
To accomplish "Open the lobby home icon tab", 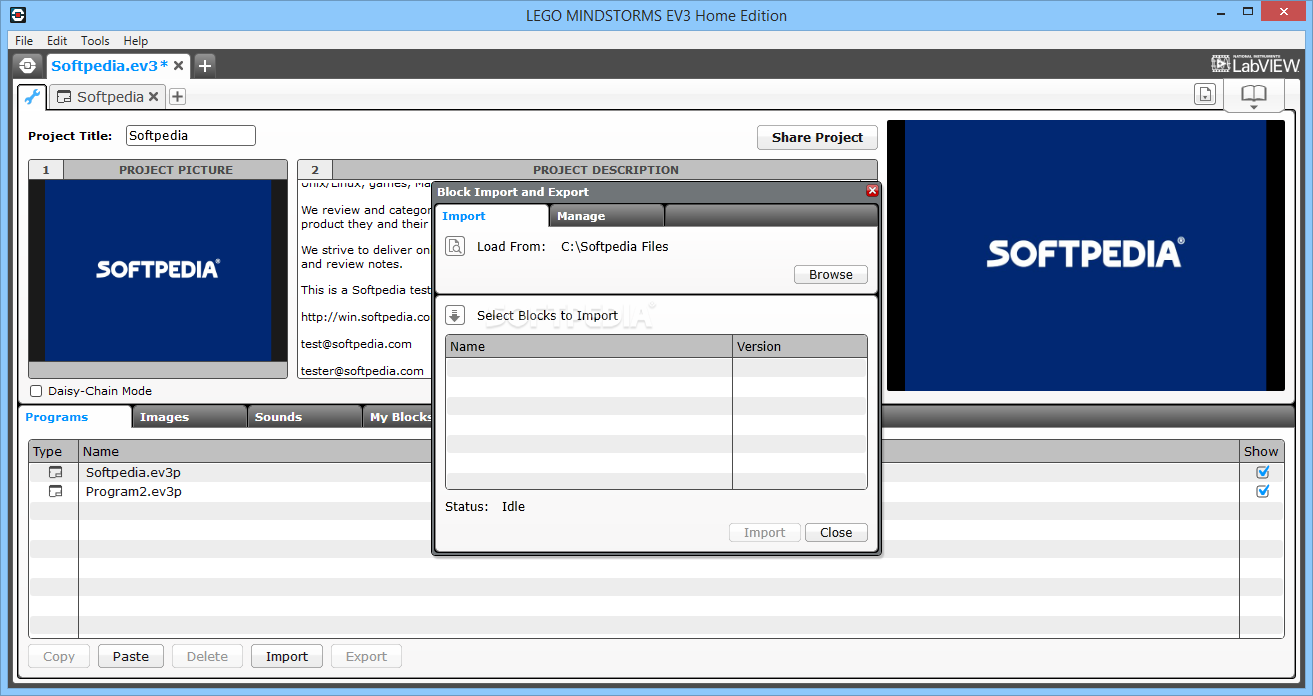I will tap(28, 66).
